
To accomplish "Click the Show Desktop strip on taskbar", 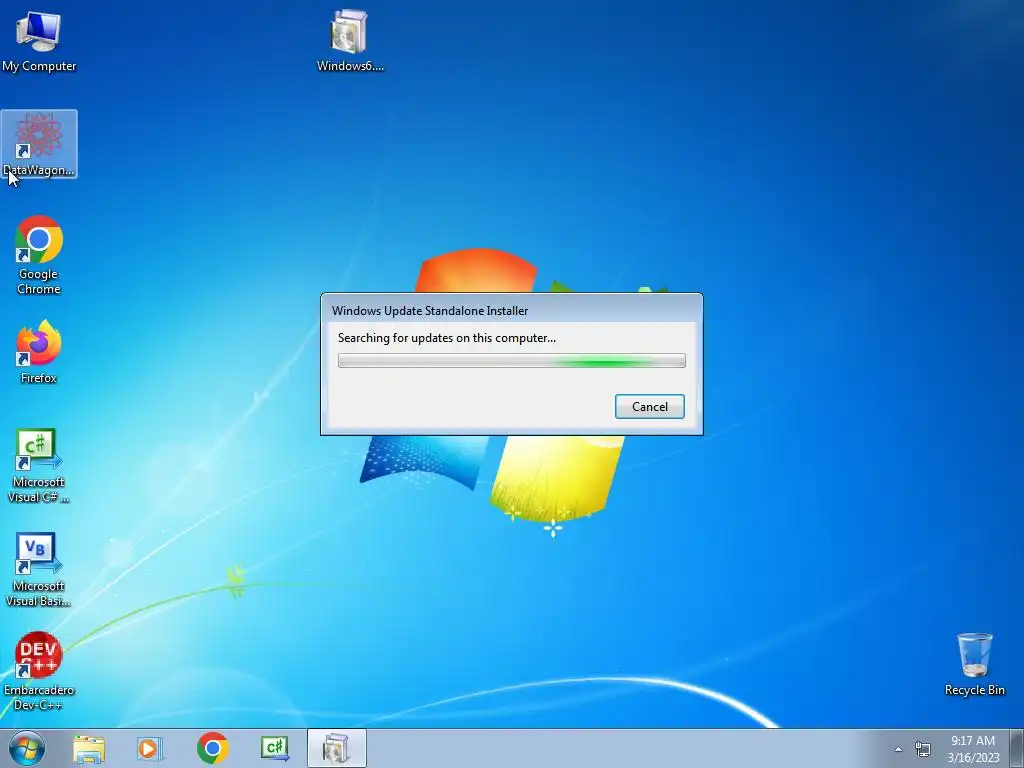I will [x=1017, y=748].
